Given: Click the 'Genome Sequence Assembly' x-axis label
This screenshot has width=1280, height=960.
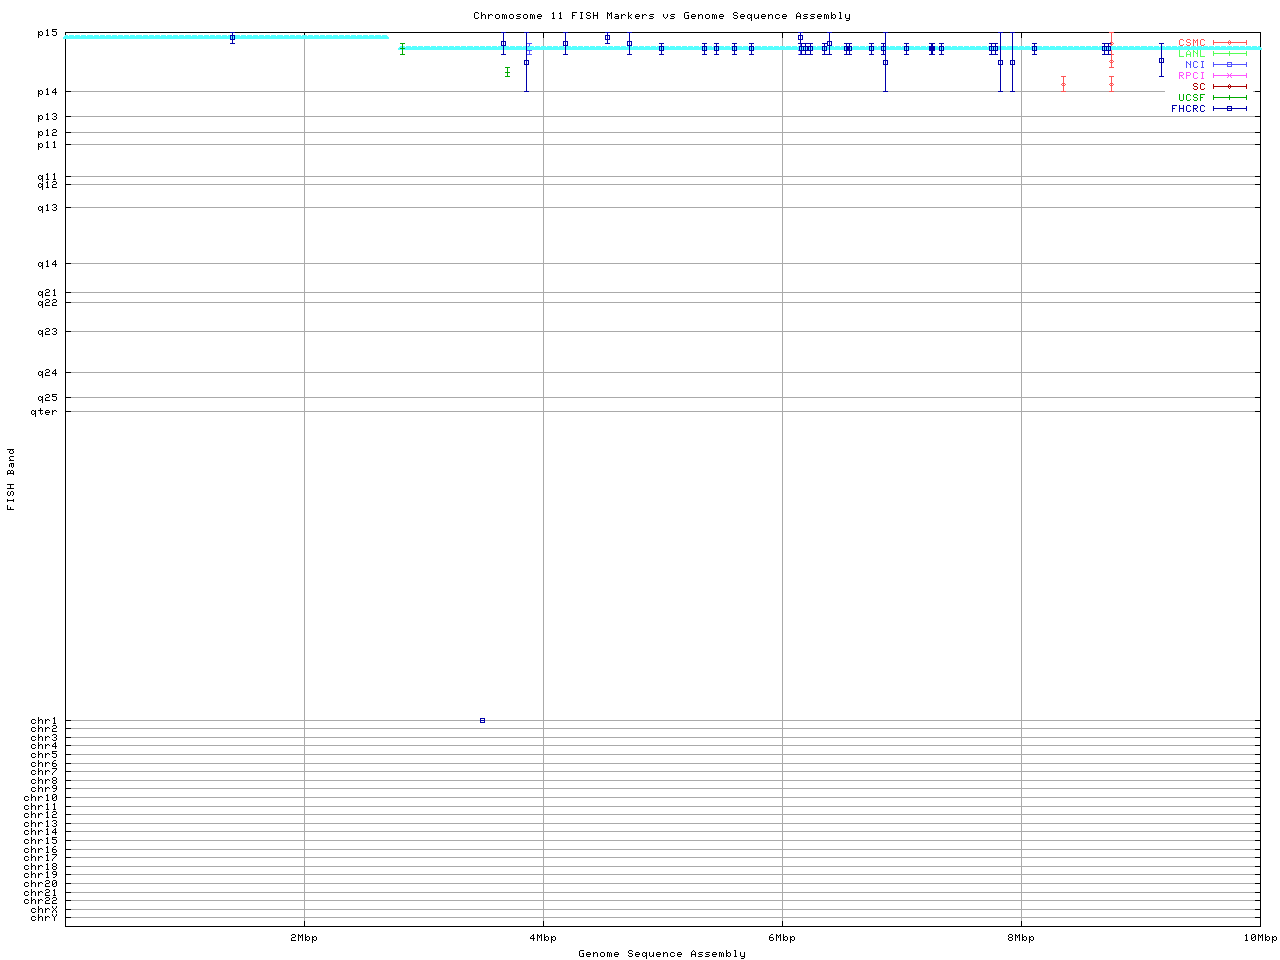Looking at the screenshot, I should click(x=662, y=954).
